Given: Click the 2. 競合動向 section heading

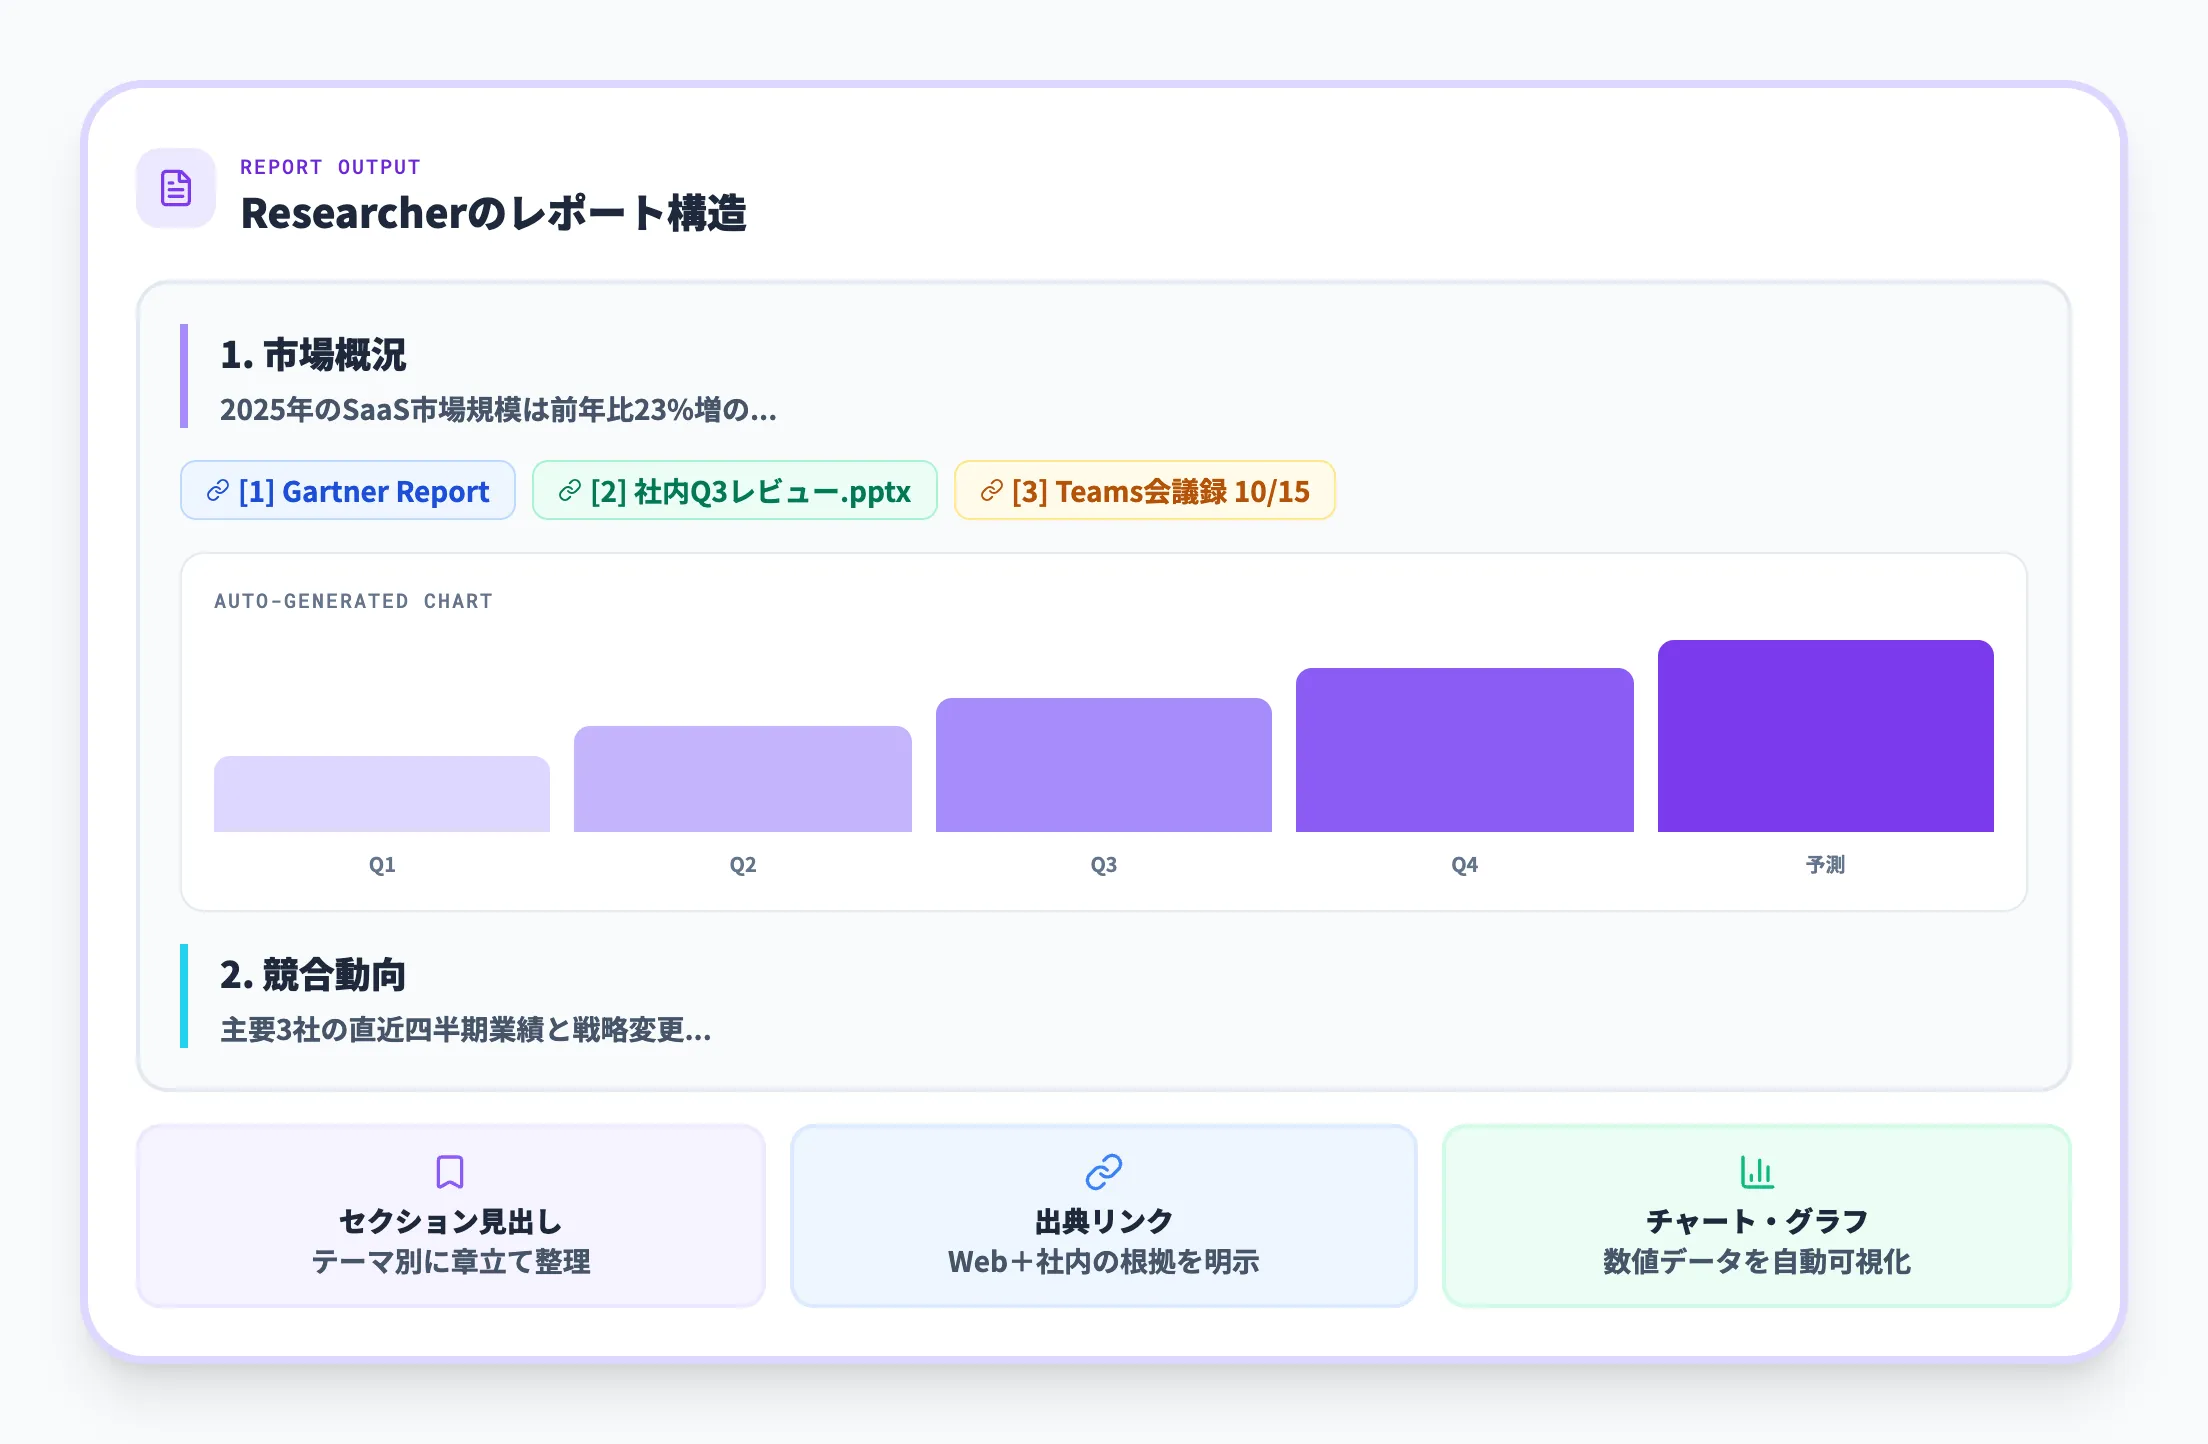Looking at the screenshot, I should point(313,975).
